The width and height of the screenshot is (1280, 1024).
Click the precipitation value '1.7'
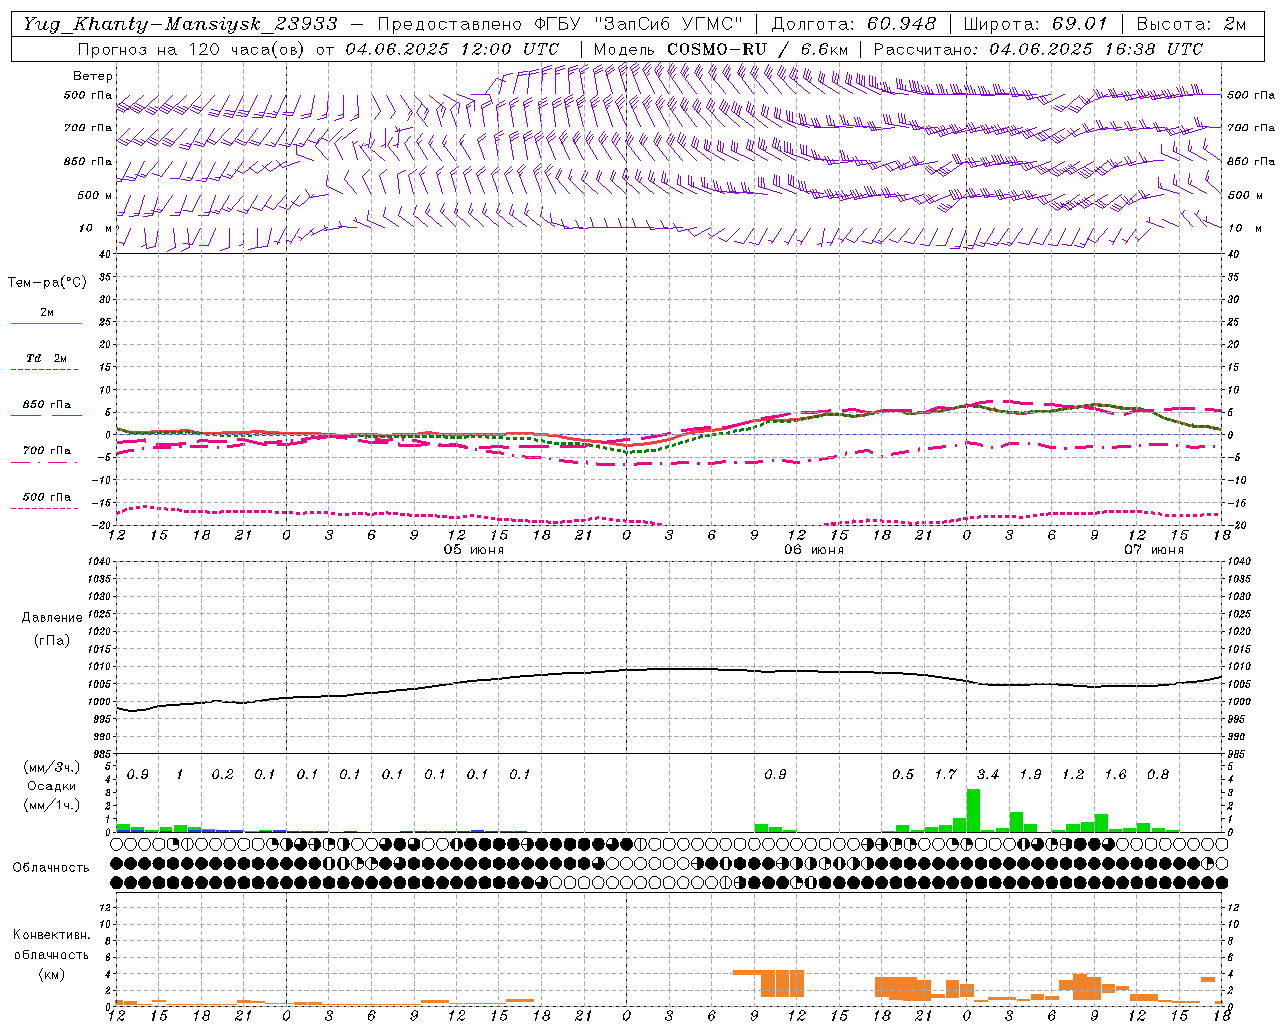pos(945,775)
